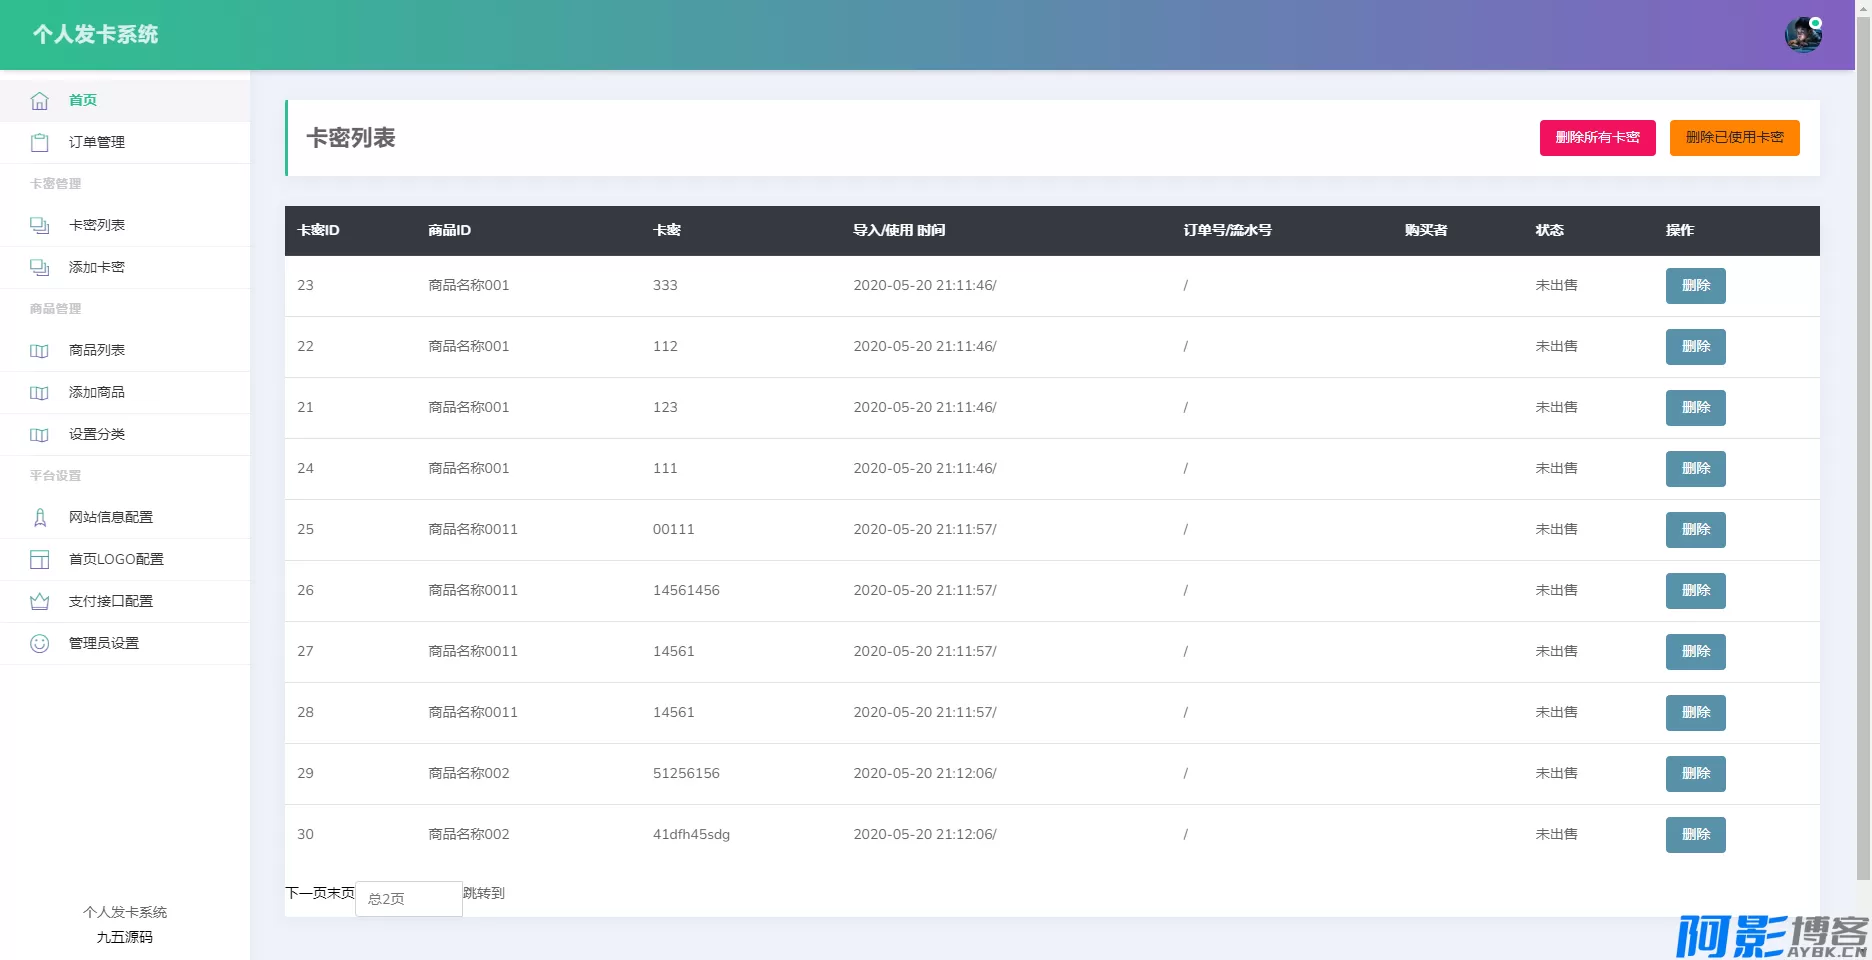Open the user avatar in top right
This screenshot has height=960, width=1872.
click(x=1802, y=35)
